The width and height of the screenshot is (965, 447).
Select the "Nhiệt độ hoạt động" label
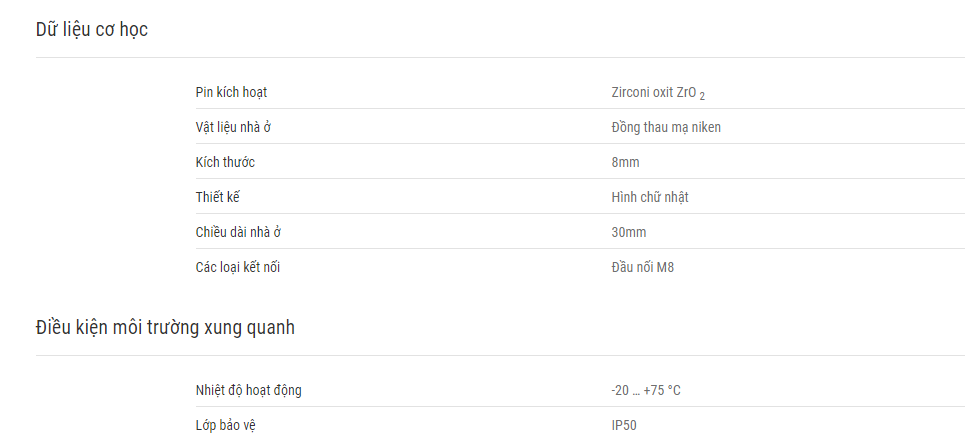click(249, 390)
